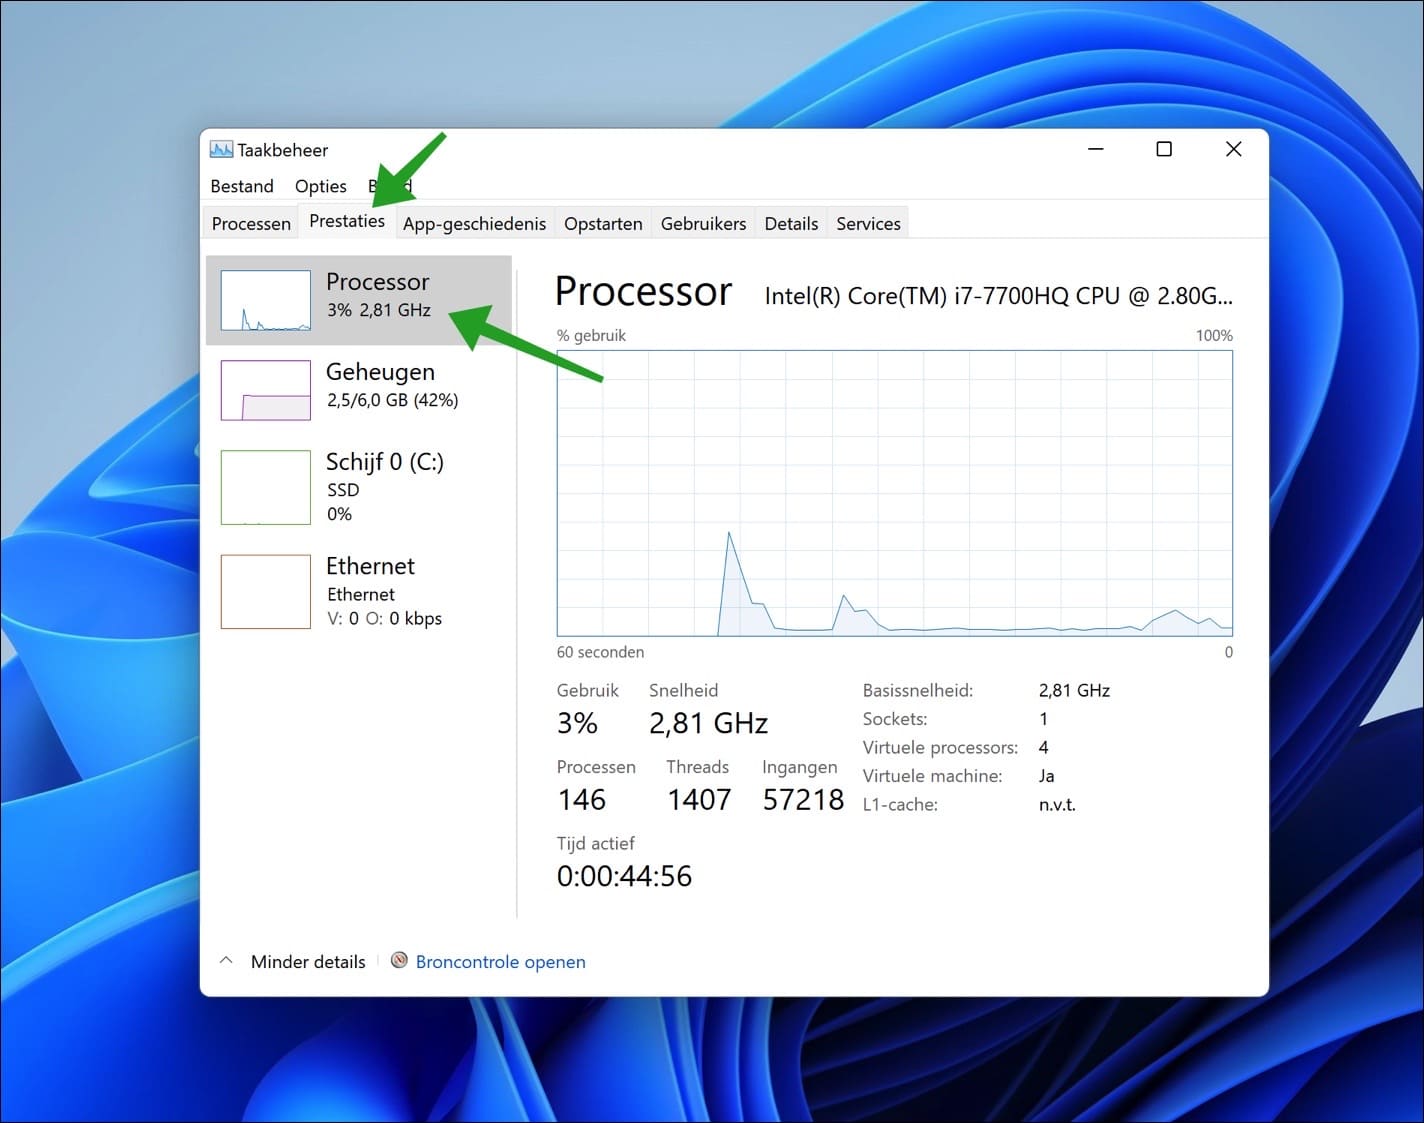Open the Details tab
This screenshot has height=1123, width=1424.
click(791, 223)
